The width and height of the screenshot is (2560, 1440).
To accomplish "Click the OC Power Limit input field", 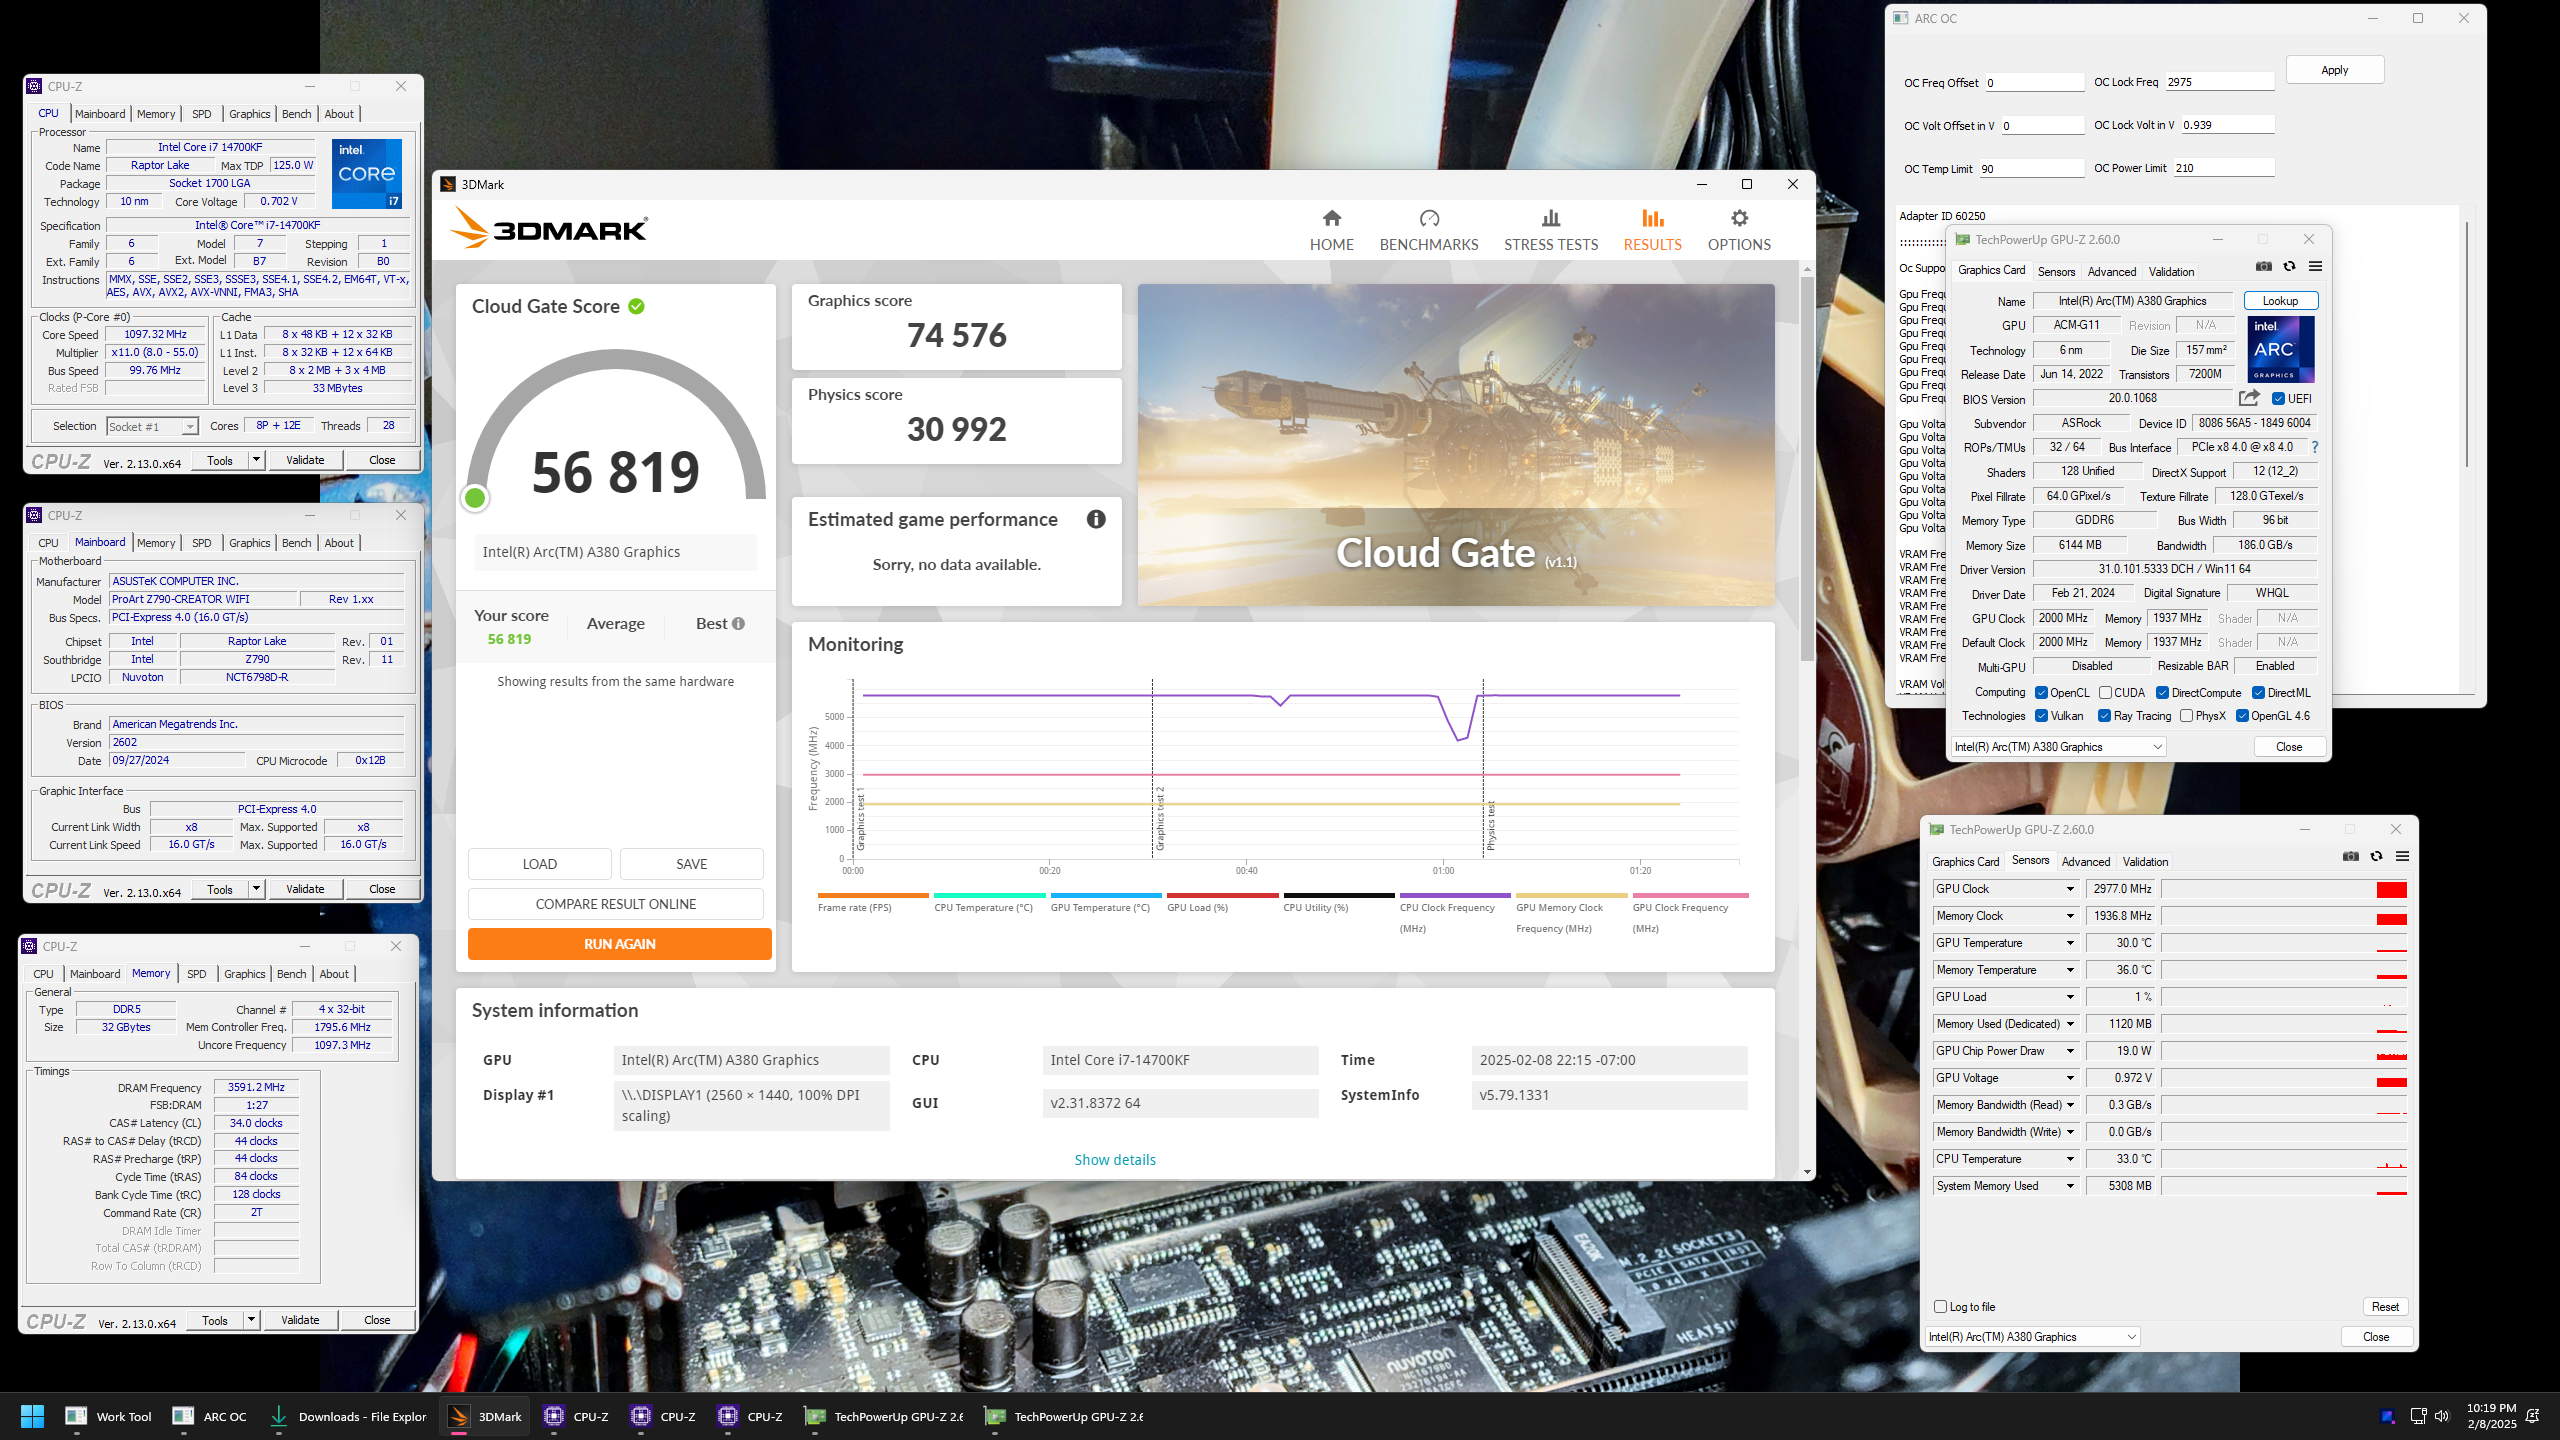I will (2223, 168).
